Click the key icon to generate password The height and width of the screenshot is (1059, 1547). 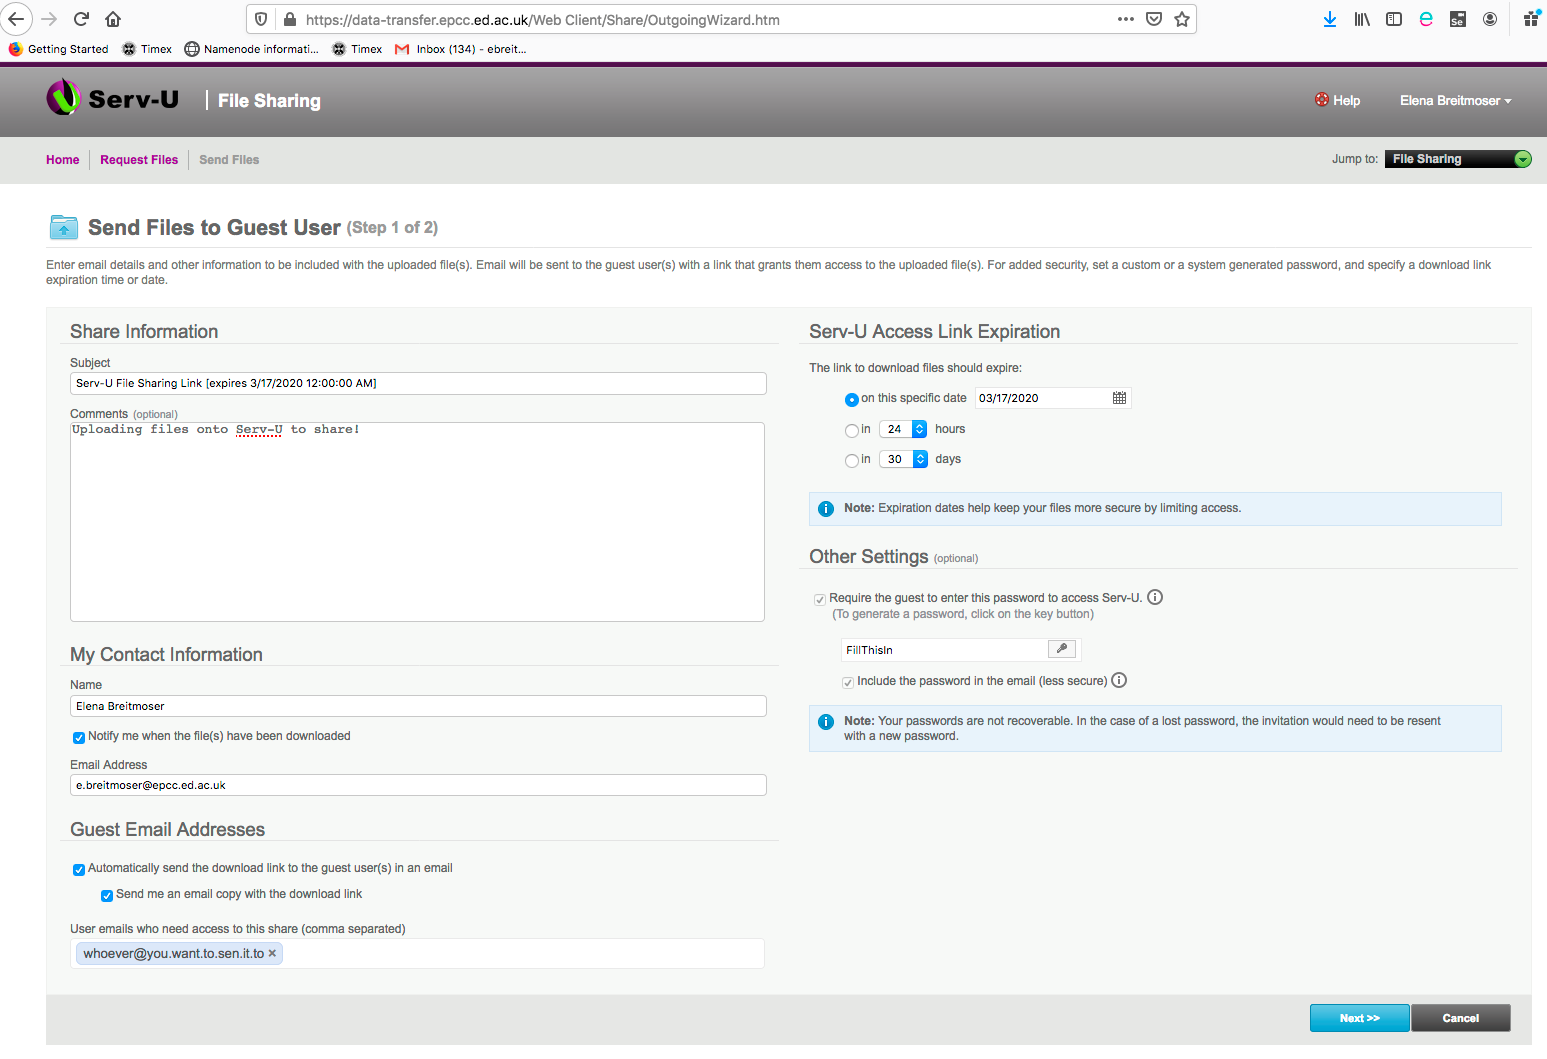click(1062, 649)
